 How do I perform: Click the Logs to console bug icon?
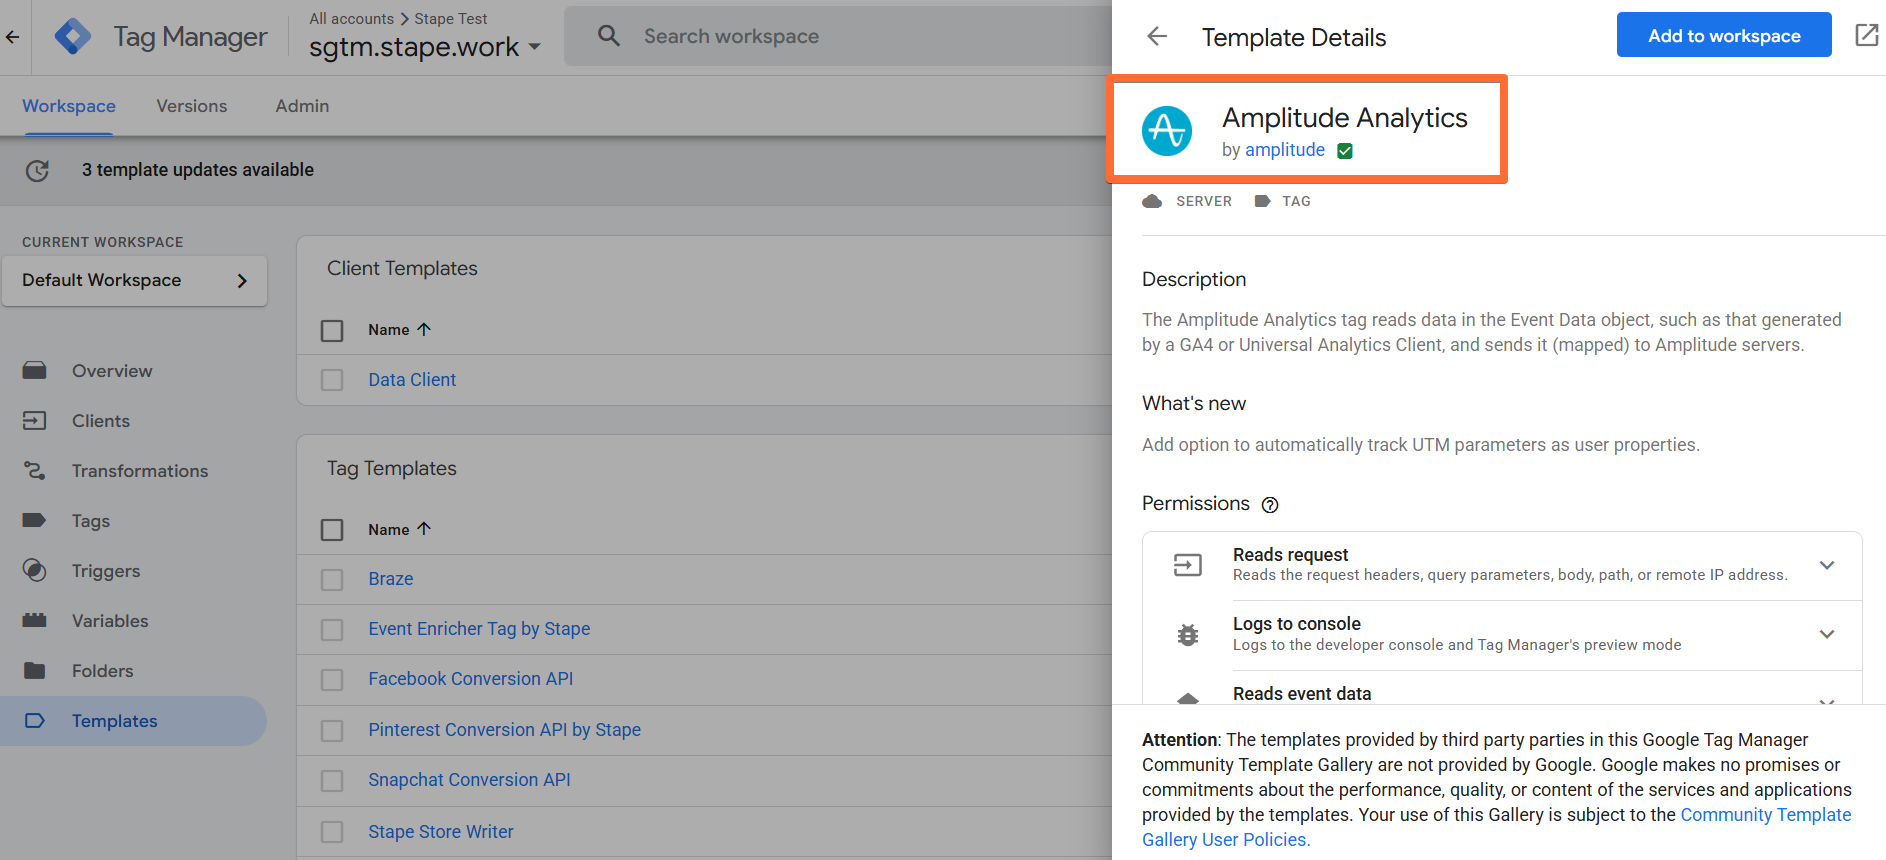(1188, 635)
